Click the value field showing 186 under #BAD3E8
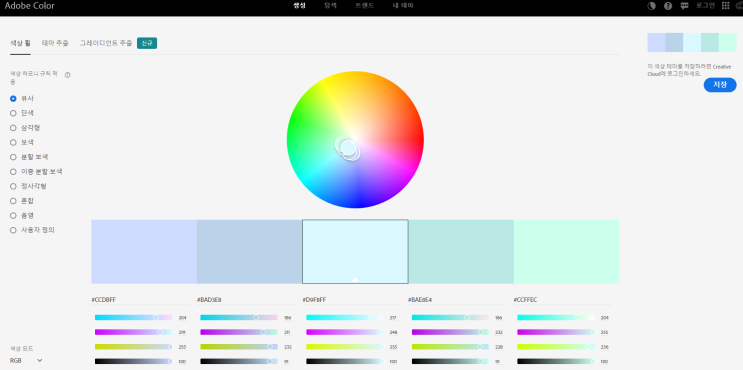This screenshot has height=370, width=743. point(287,318)
